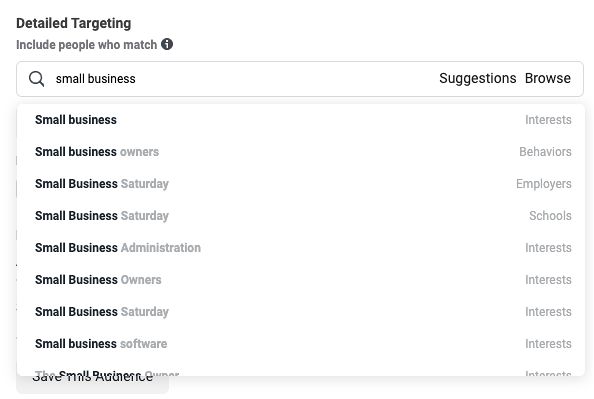Click the Save This Audience button
594x399 pixels.
pyautogui.click(x=92, y=383)
